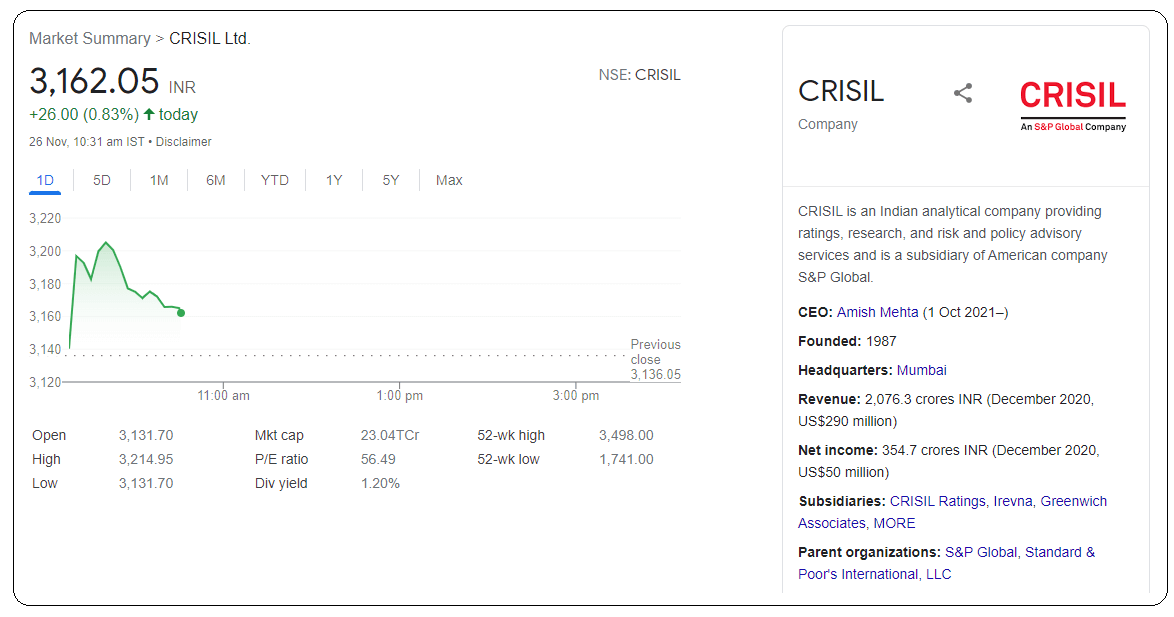
Task: Click the NSE: CRISIL ticker label
Action: coord(639,75)
